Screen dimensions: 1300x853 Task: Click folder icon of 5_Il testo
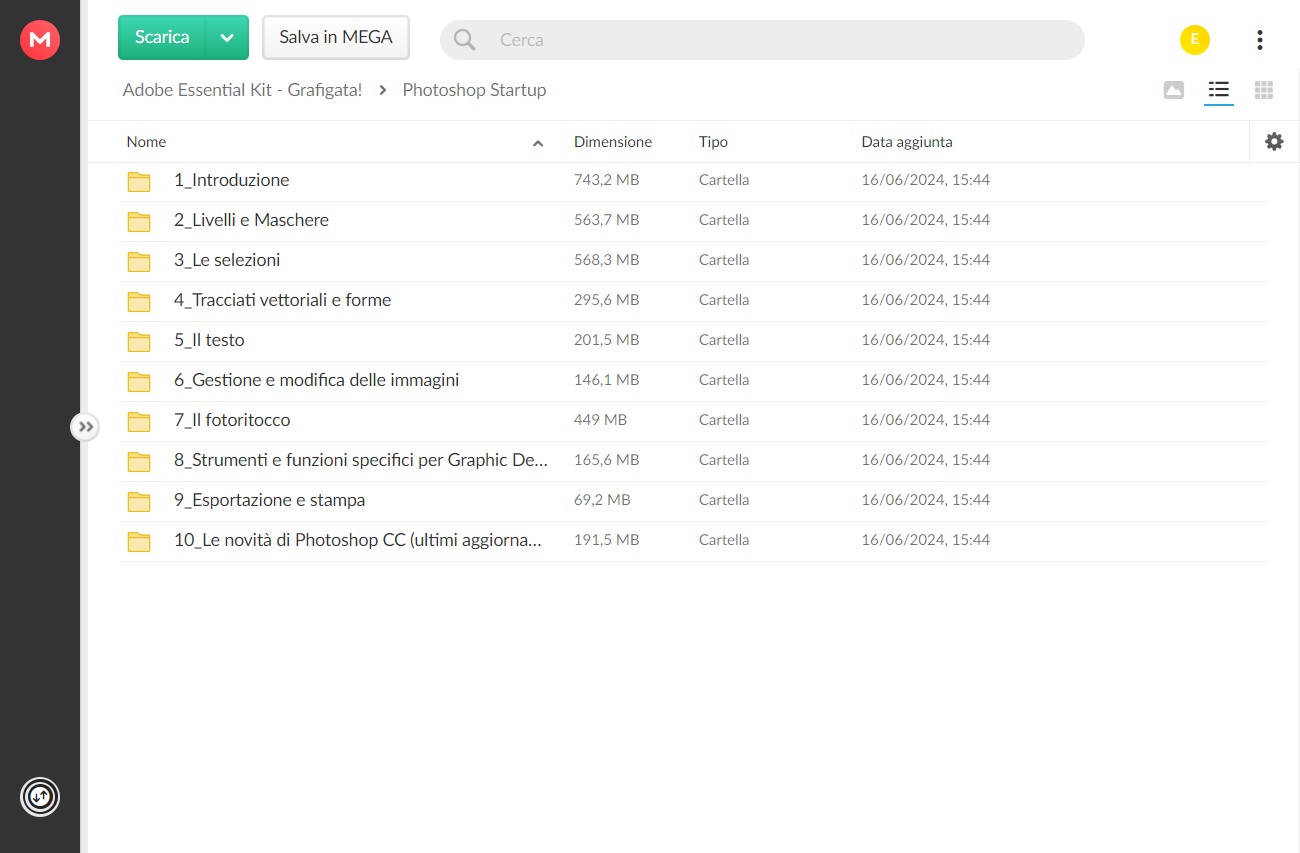tap(139, 341)
